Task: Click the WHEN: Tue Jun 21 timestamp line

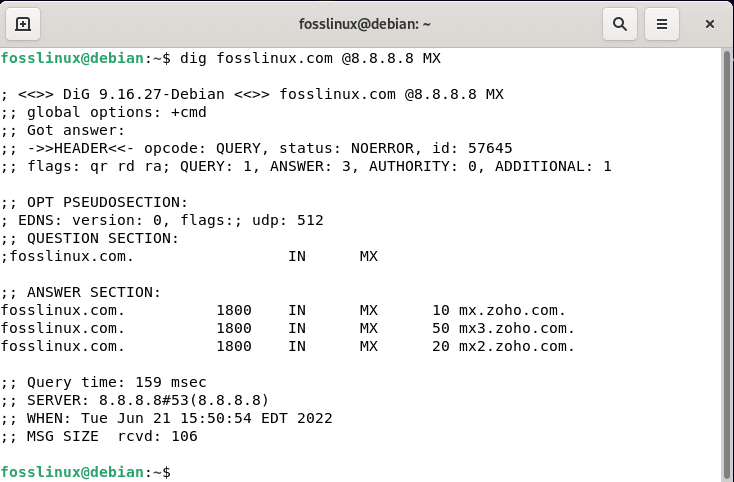Action: 167,418
